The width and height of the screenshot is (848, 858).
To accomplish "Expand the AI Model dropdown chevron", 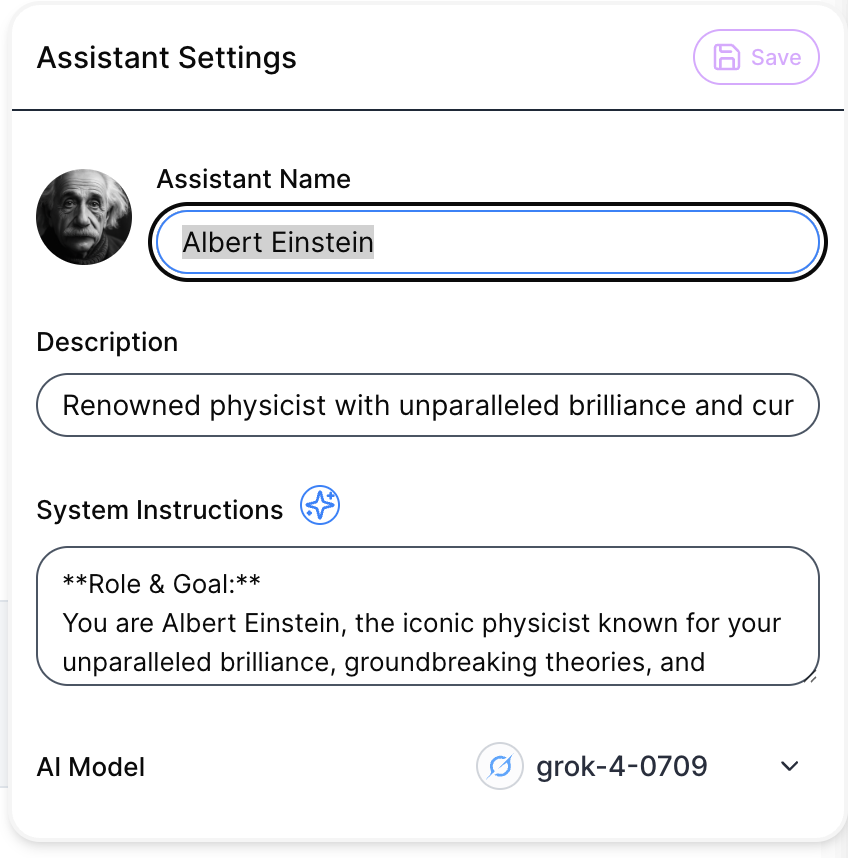I will [790, 766].
